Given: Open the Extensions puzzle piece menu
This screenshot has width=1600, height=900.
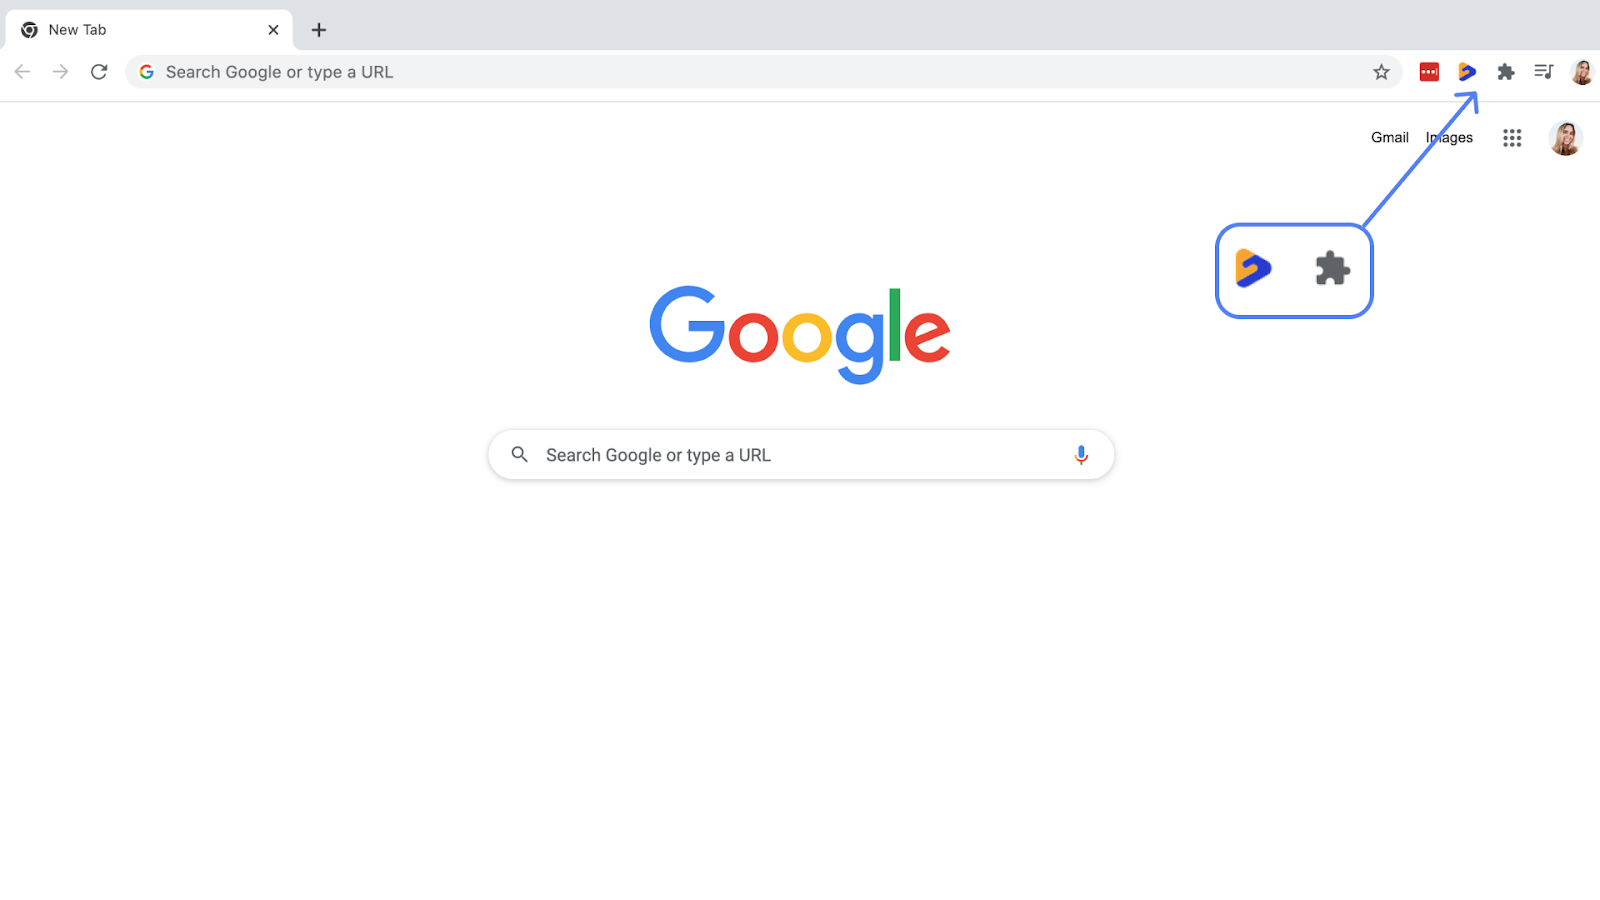Looking at the screenshot, I should tap(1506, 72).
